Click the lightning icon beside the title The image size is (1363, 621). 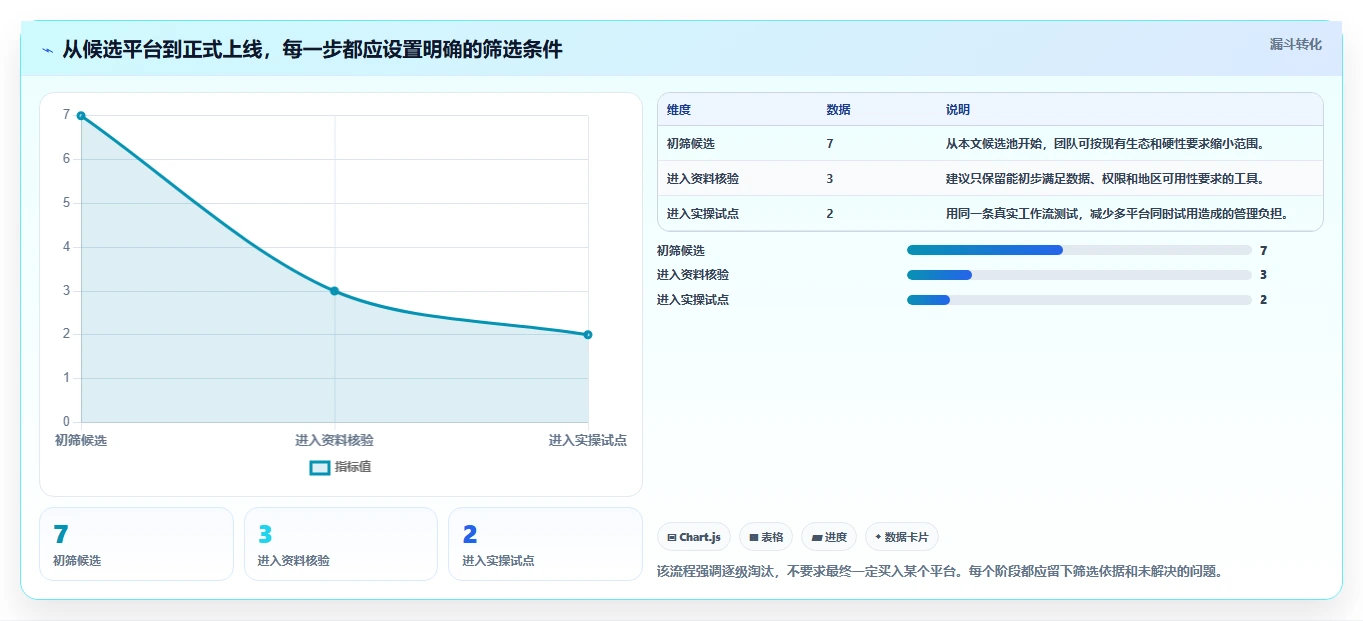tap(48, 50)
